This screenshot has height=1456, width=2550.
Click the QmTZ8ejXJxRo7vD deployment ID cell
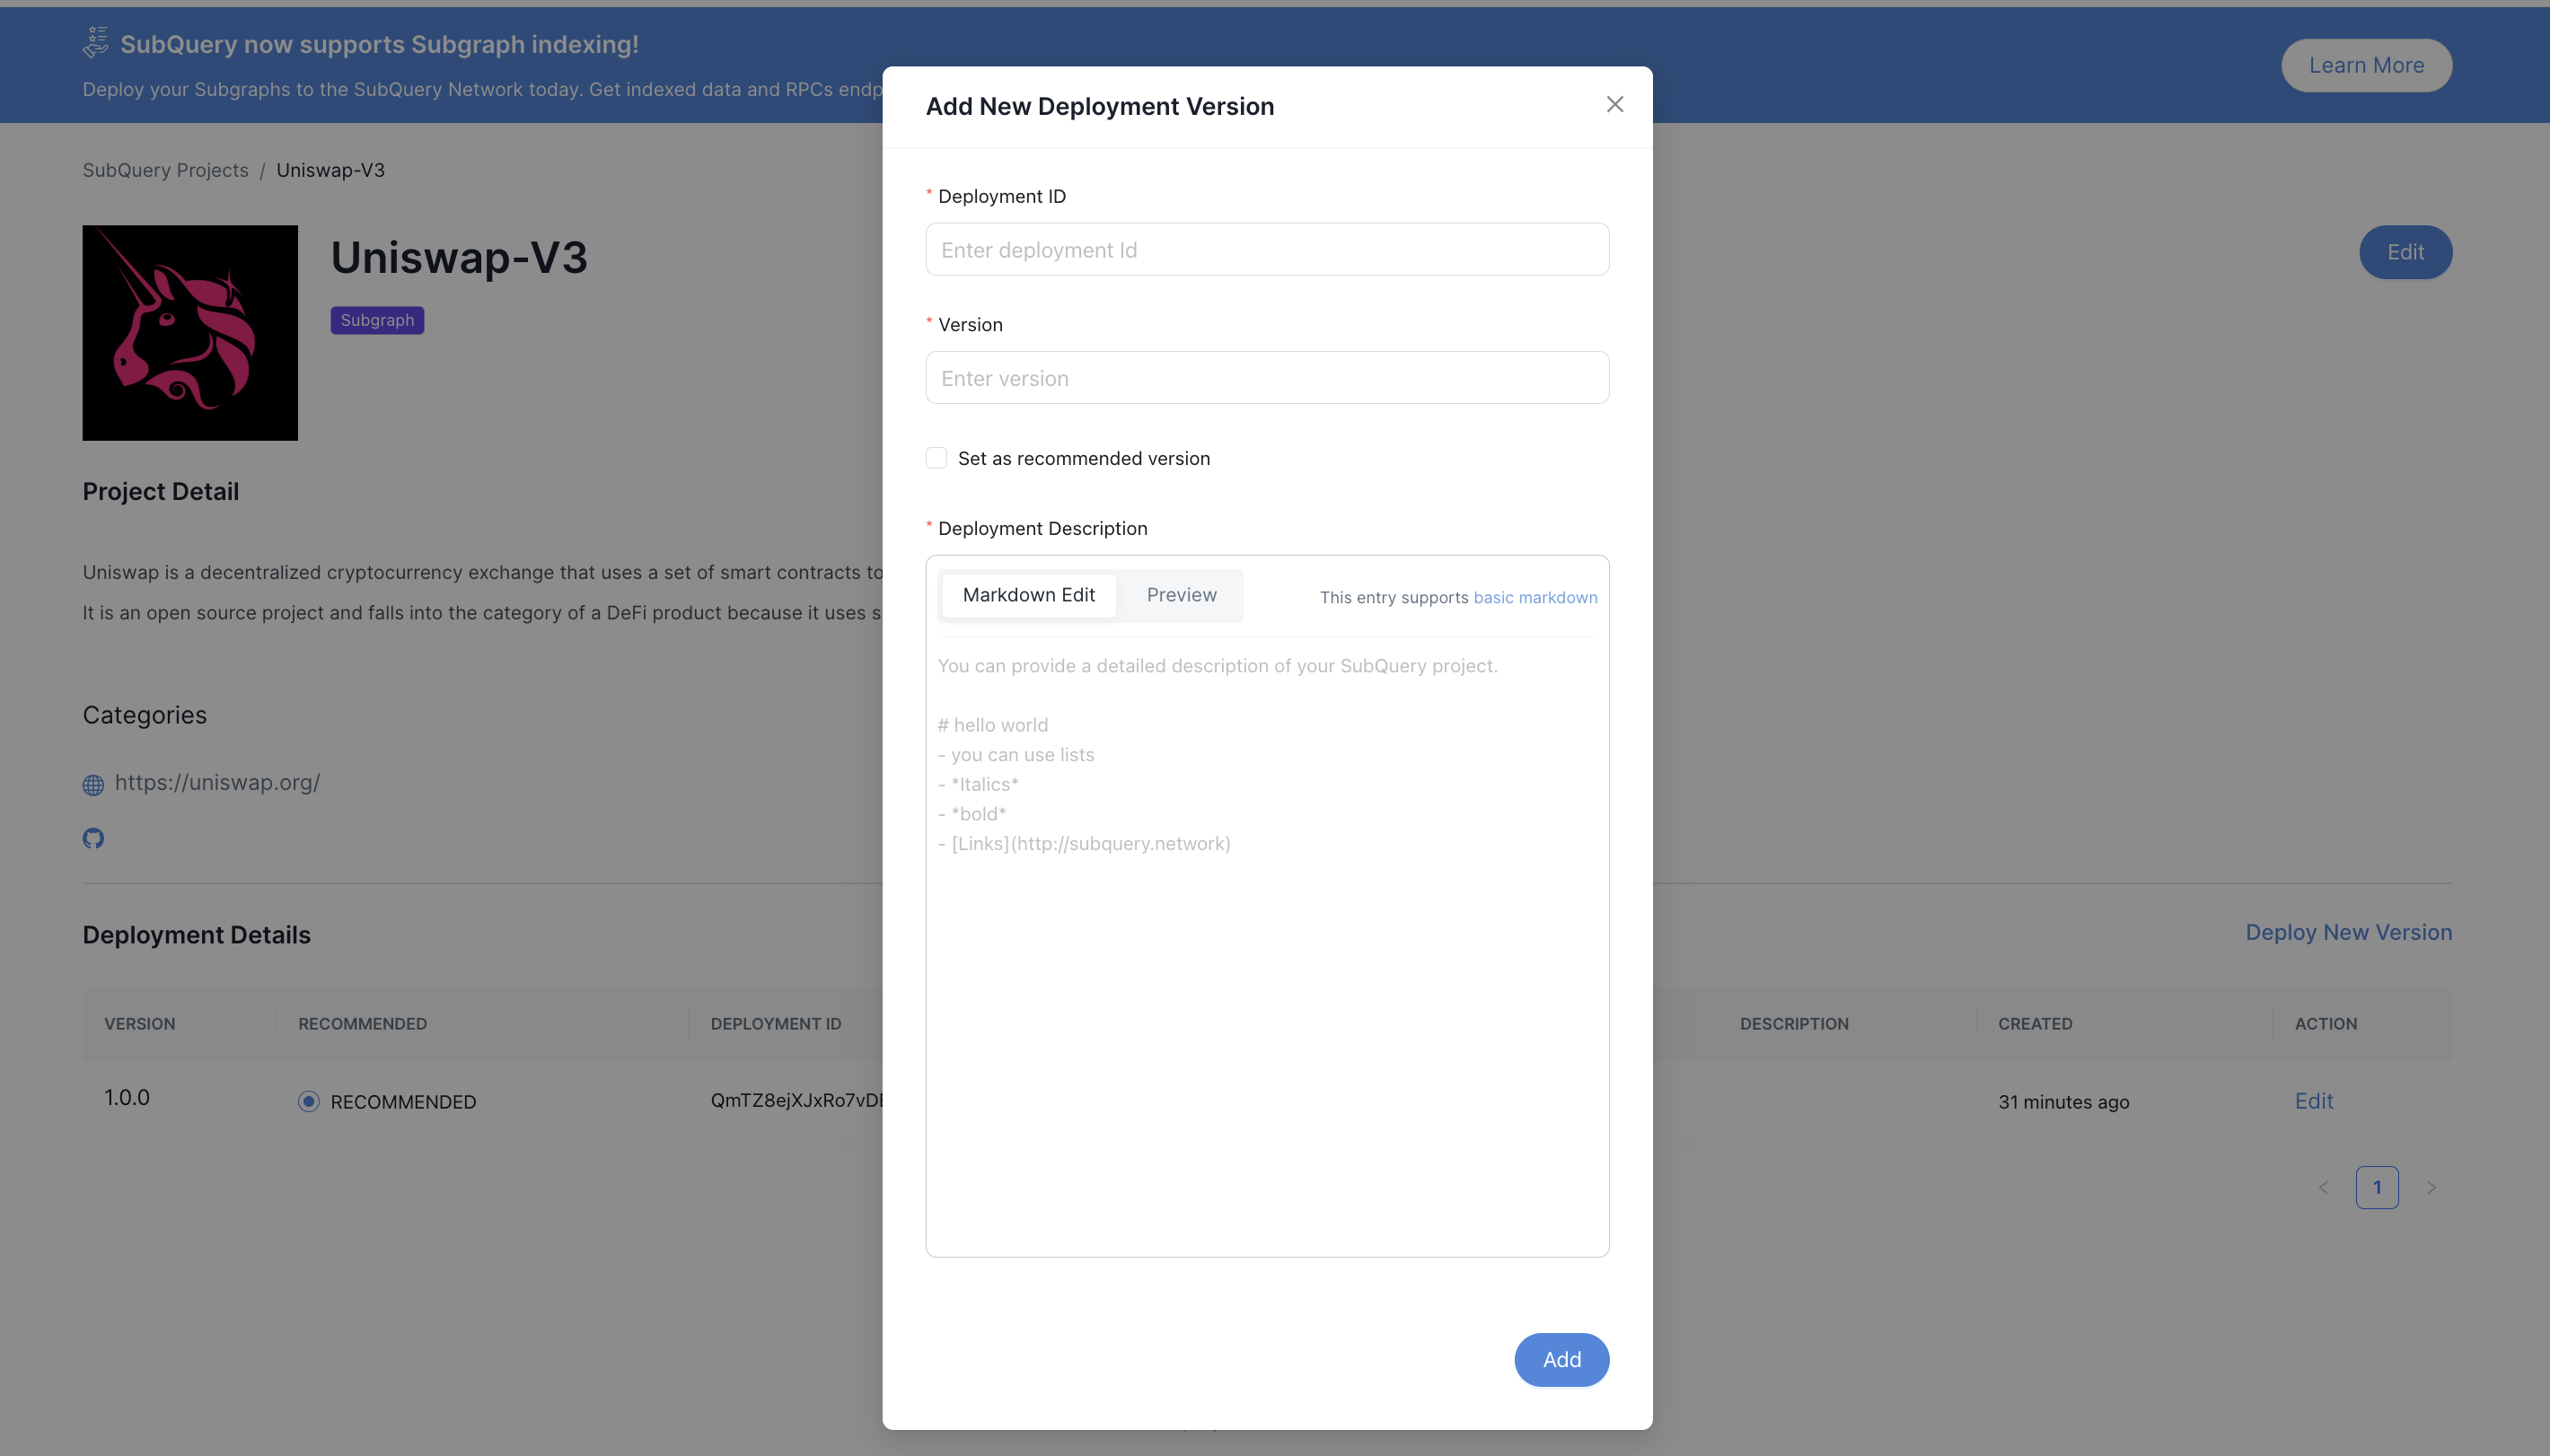point(796,1100)
